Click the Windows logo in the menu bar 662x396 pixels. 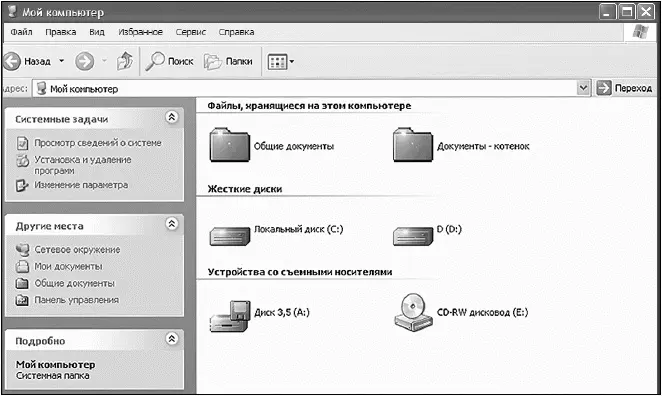640,32
